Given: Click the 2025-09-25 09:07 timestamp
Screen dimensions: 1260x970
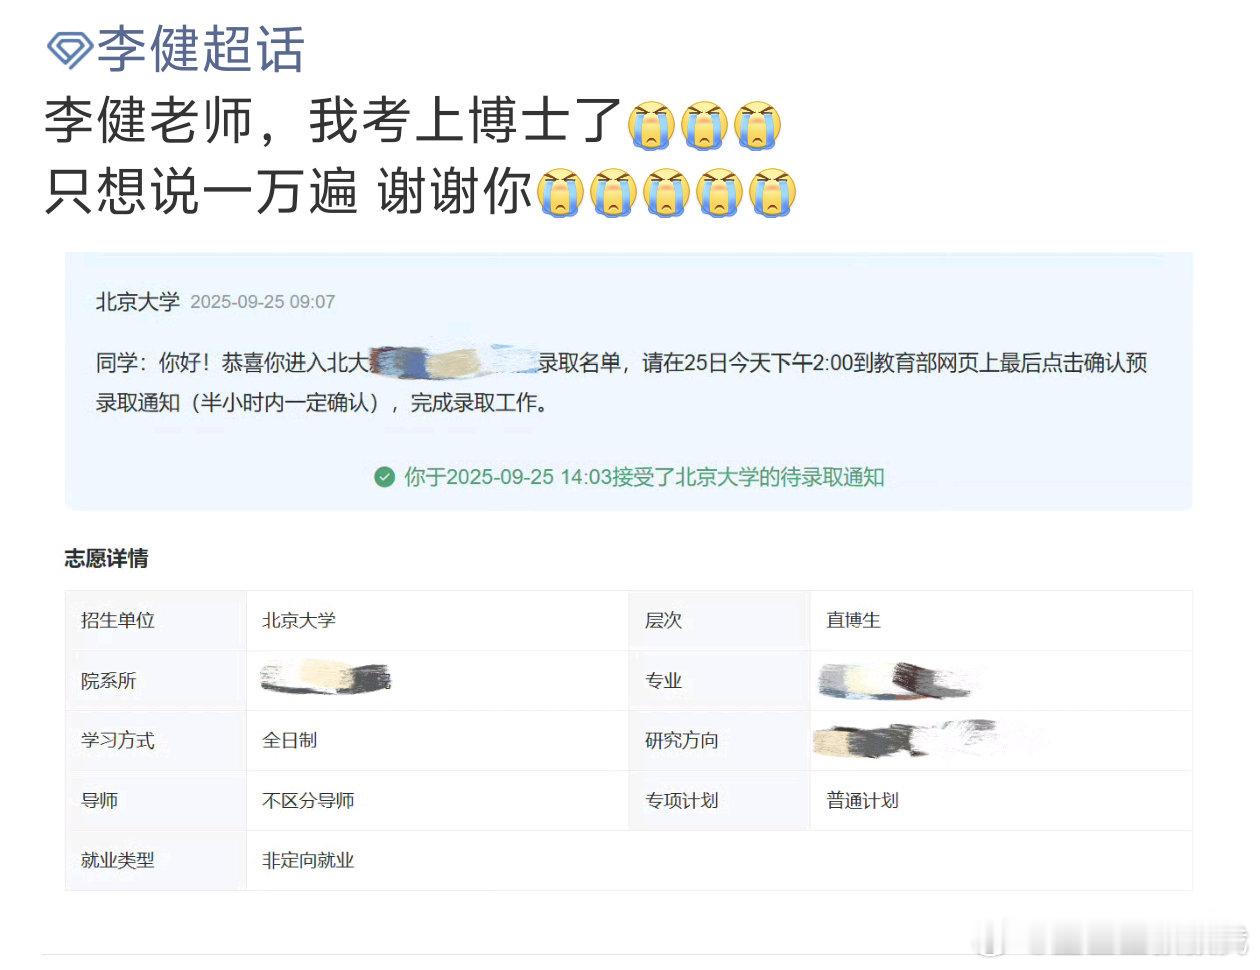Looking at the screenshot, I should coord(262,302).
